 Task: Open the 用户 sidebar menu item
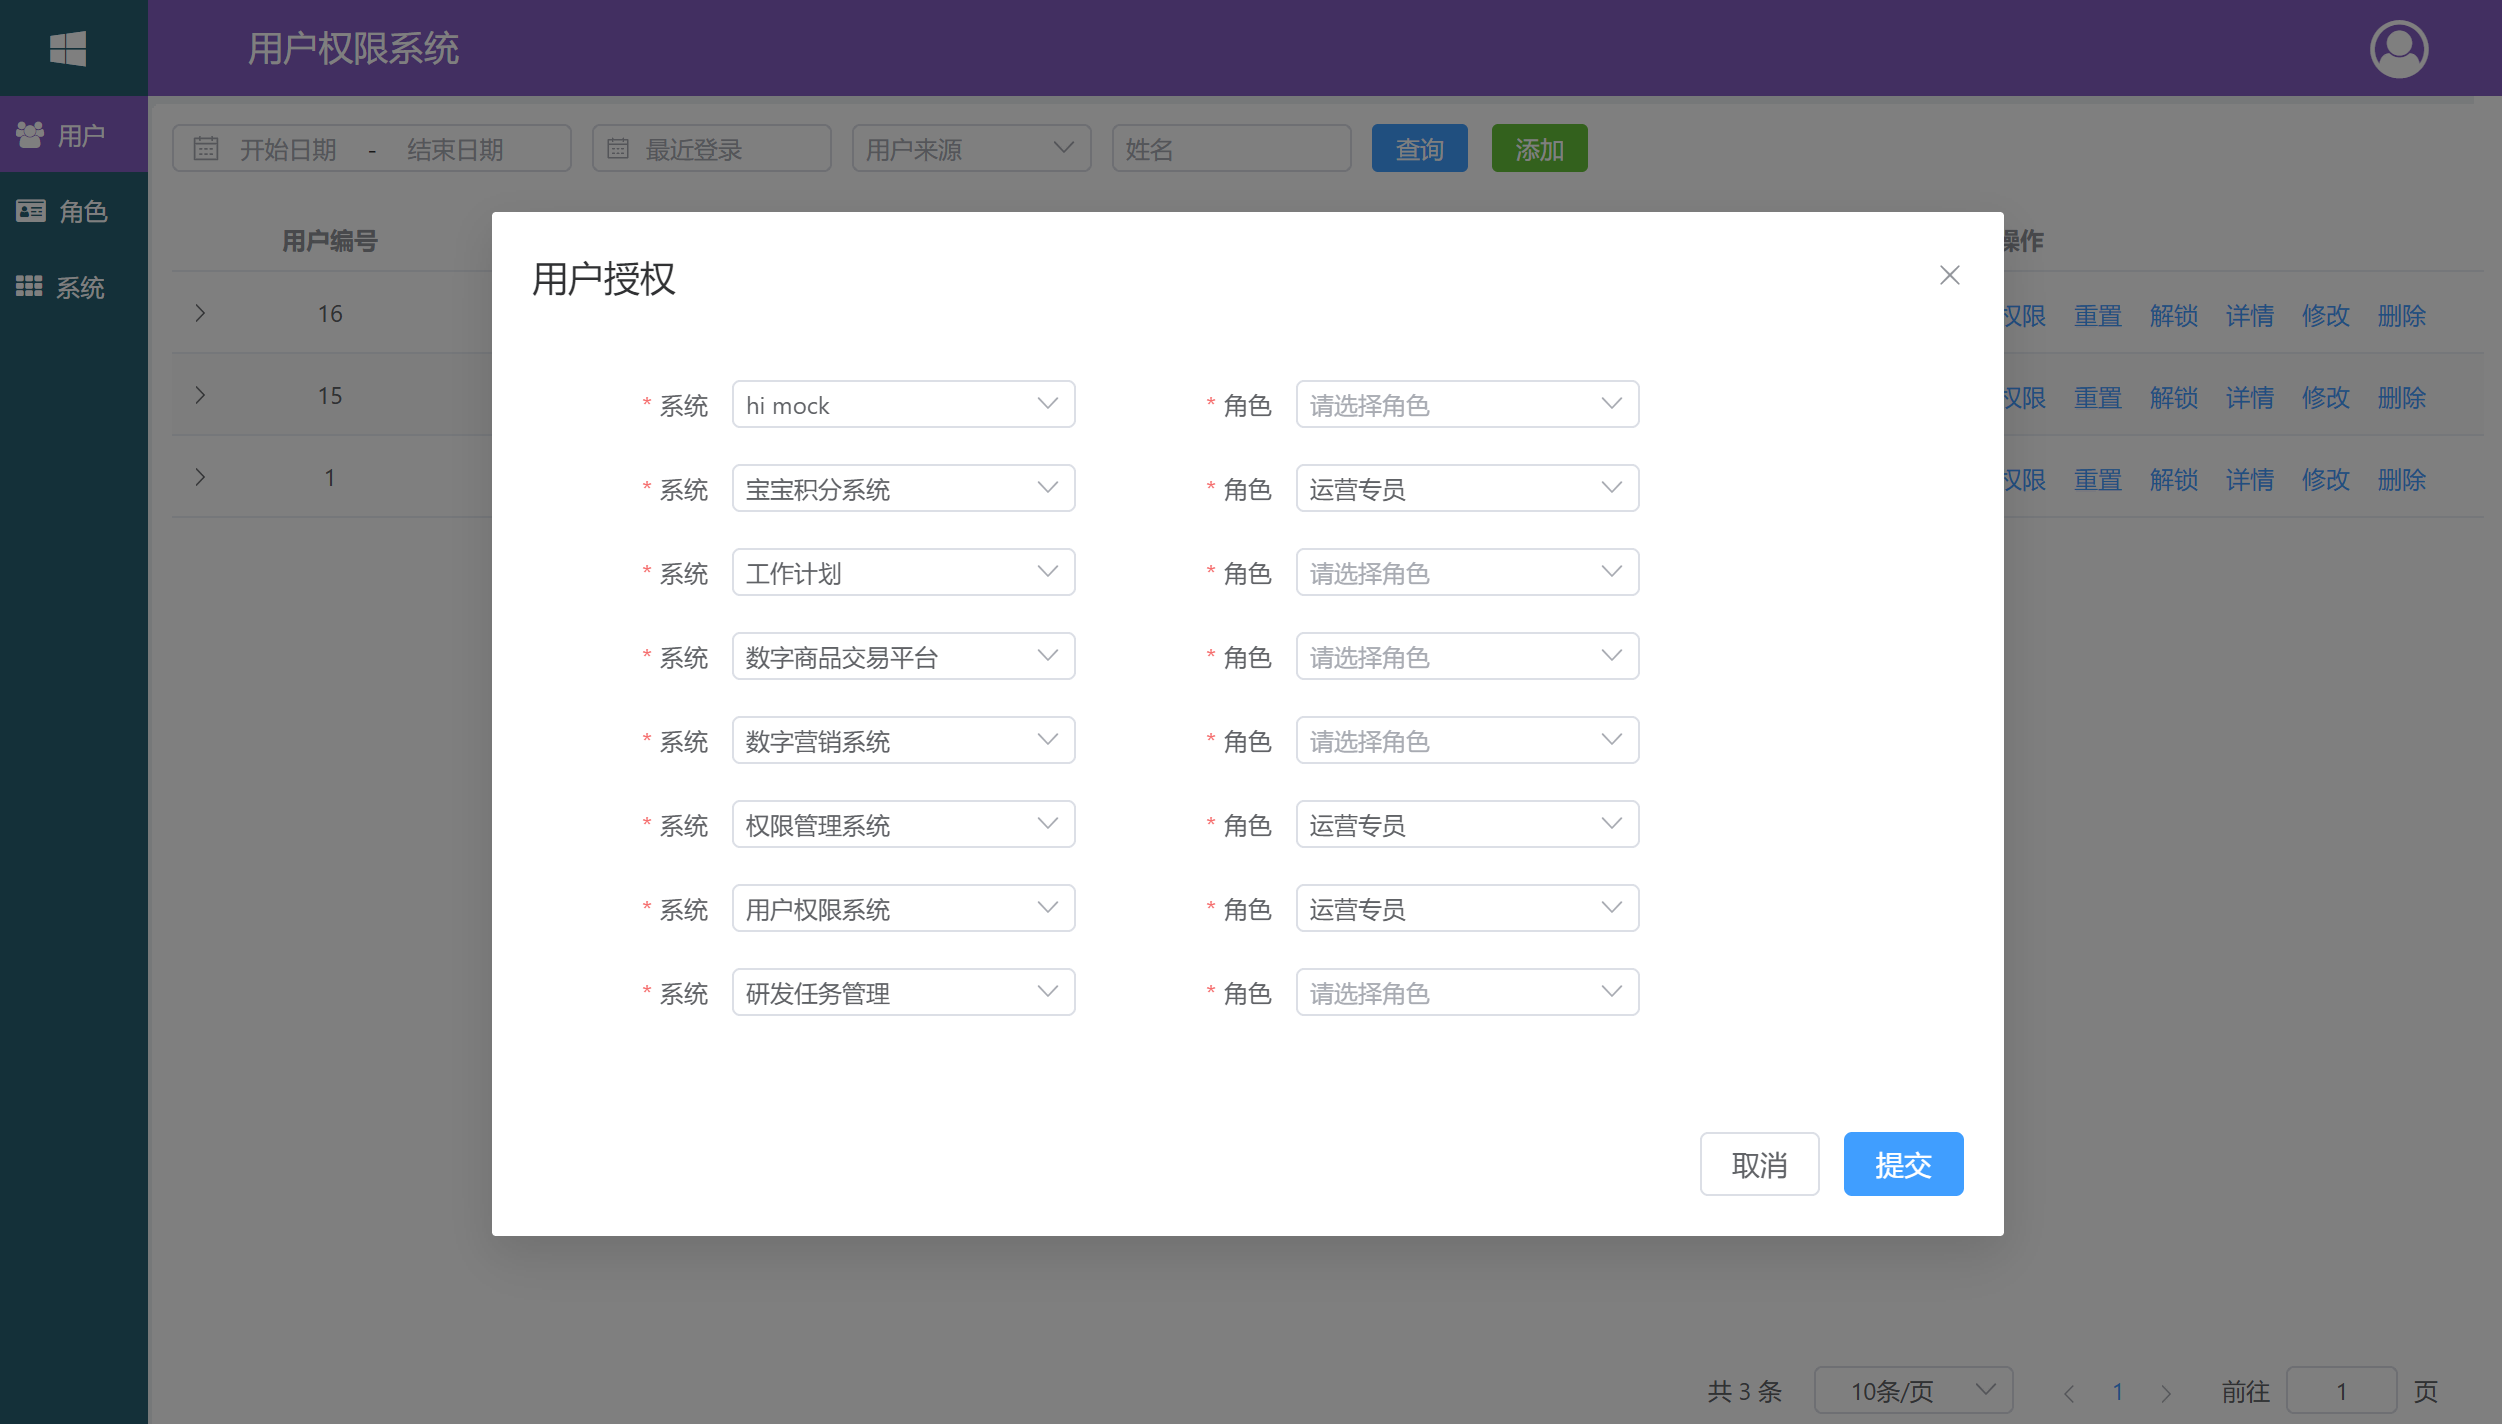pos(74,134)
